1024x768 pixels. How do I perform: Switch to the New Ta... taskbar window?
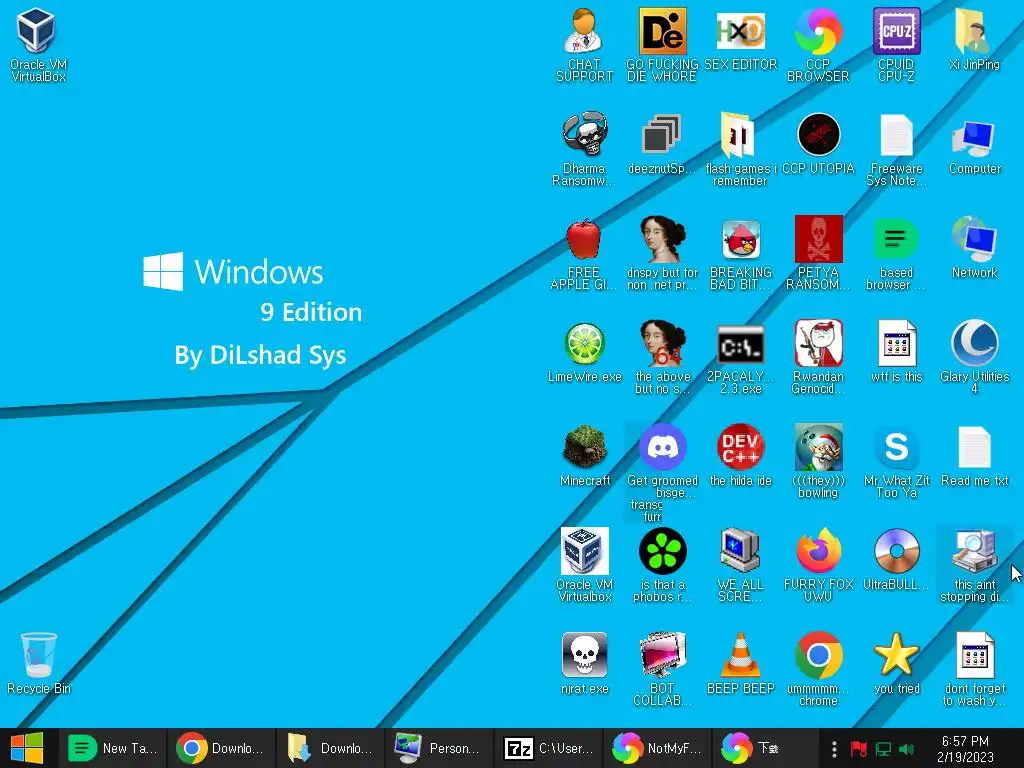point(113,748)
